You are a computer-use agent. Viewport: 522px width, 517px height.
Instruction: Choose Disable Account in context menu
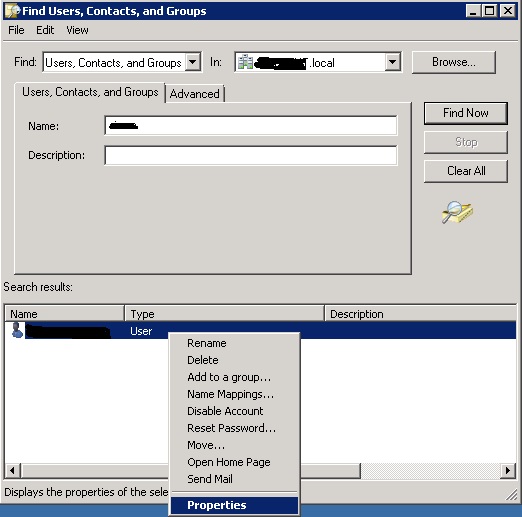234,411
